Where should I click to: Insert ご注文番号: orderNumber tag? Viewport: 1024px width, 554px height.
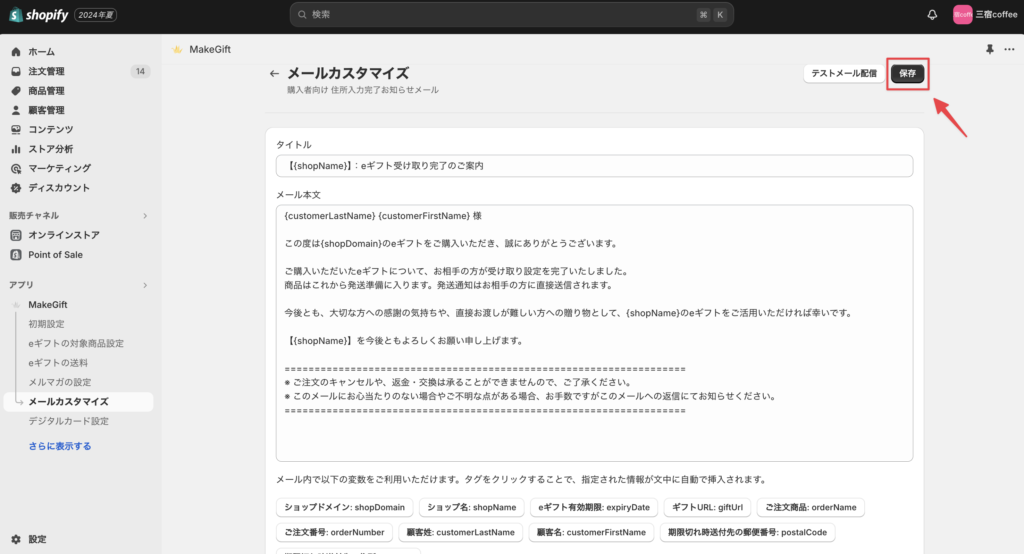click(x=334, y=532)
